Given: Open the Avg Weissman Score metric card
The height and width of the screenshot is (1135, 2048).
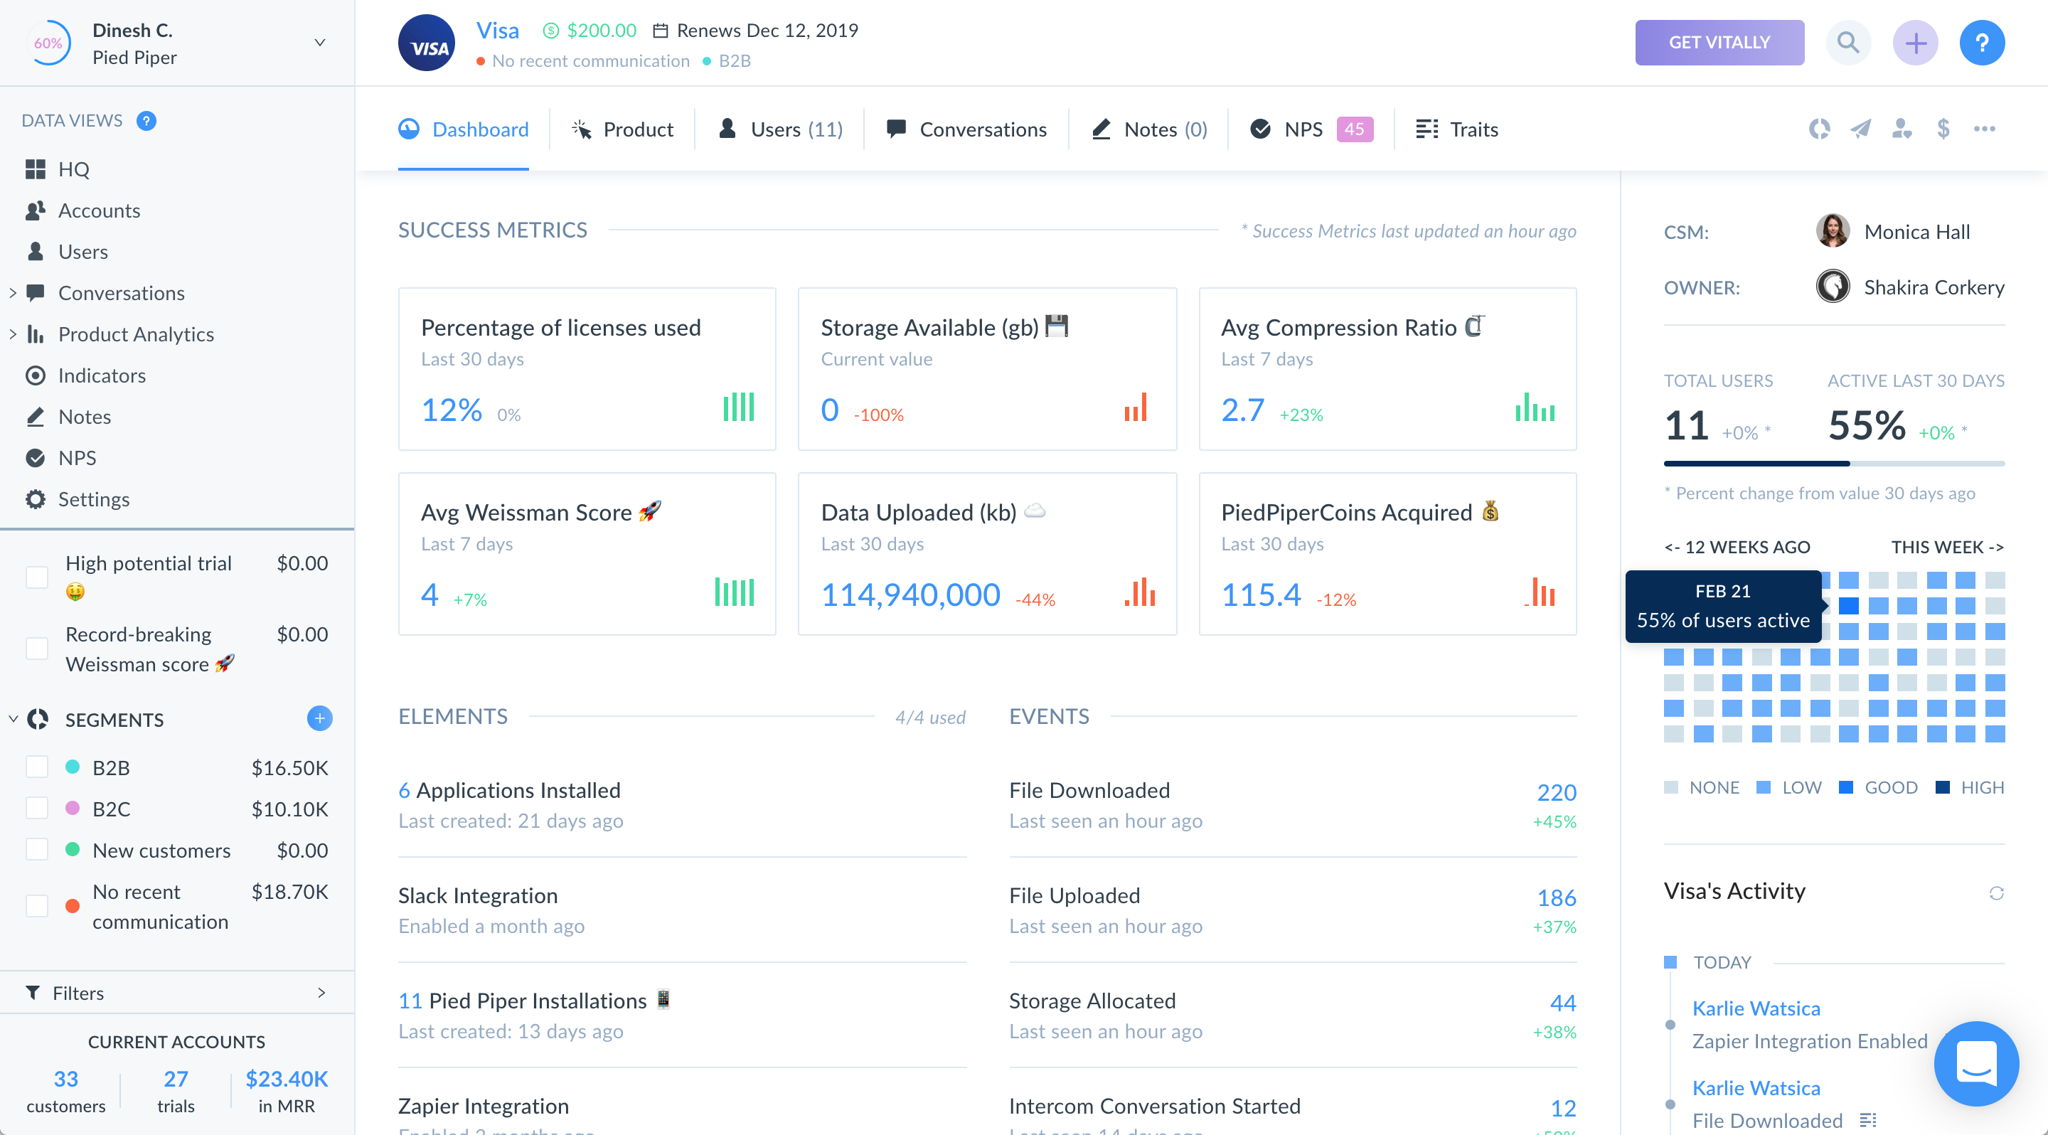Looking at the screenshot, I should [587, 553].
